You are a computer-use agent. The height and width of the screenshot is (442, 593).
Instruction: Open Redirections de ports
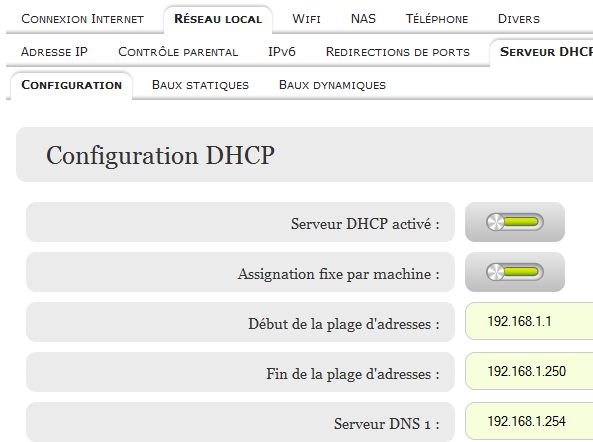[398, 52]
